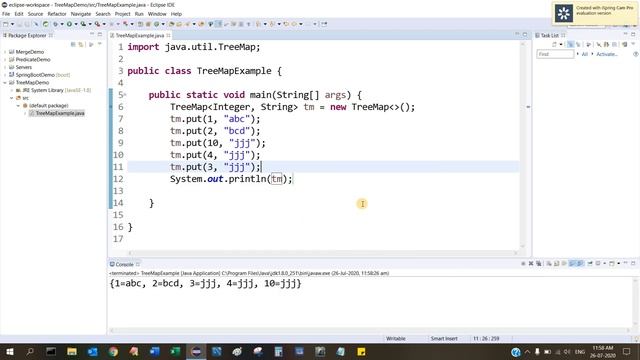Image resolution: width=640 pixels, height=360 pixels.
Task: Open the Debug button dropdown arrow
Action: tap(62, 24)
